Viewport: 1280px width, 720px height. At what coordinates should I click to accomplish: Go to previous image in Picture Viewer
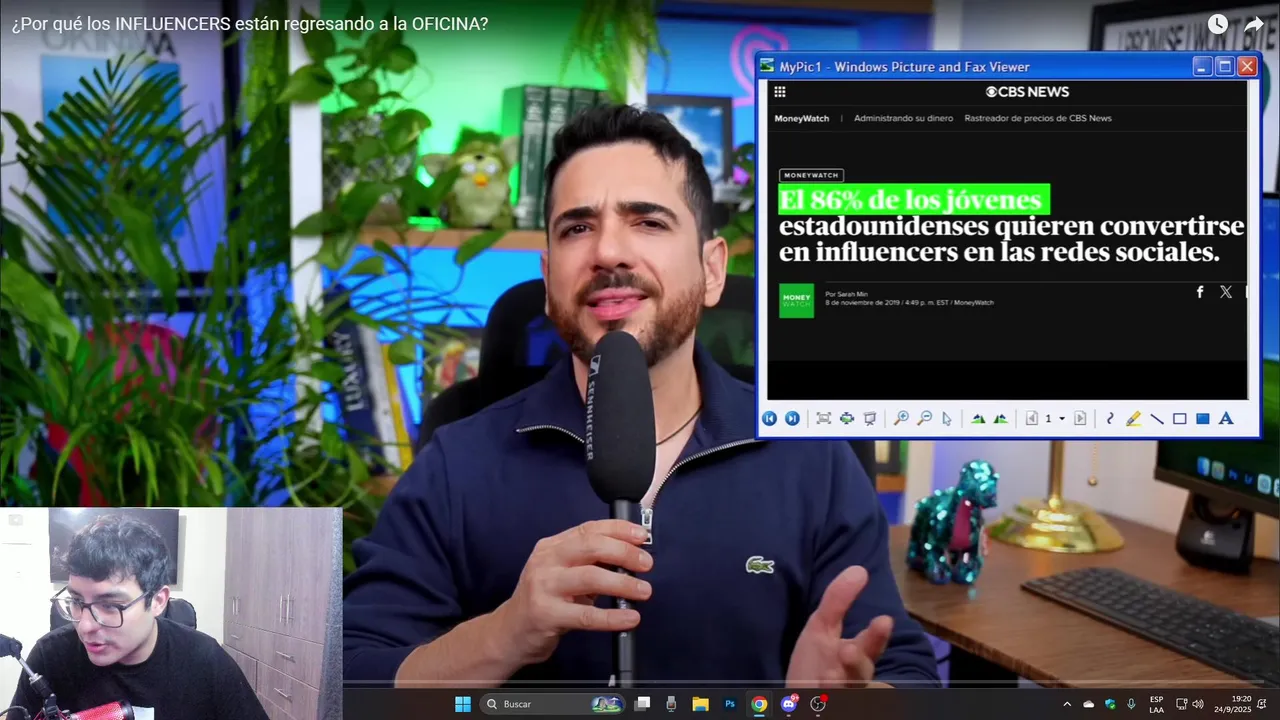(769, 419)
